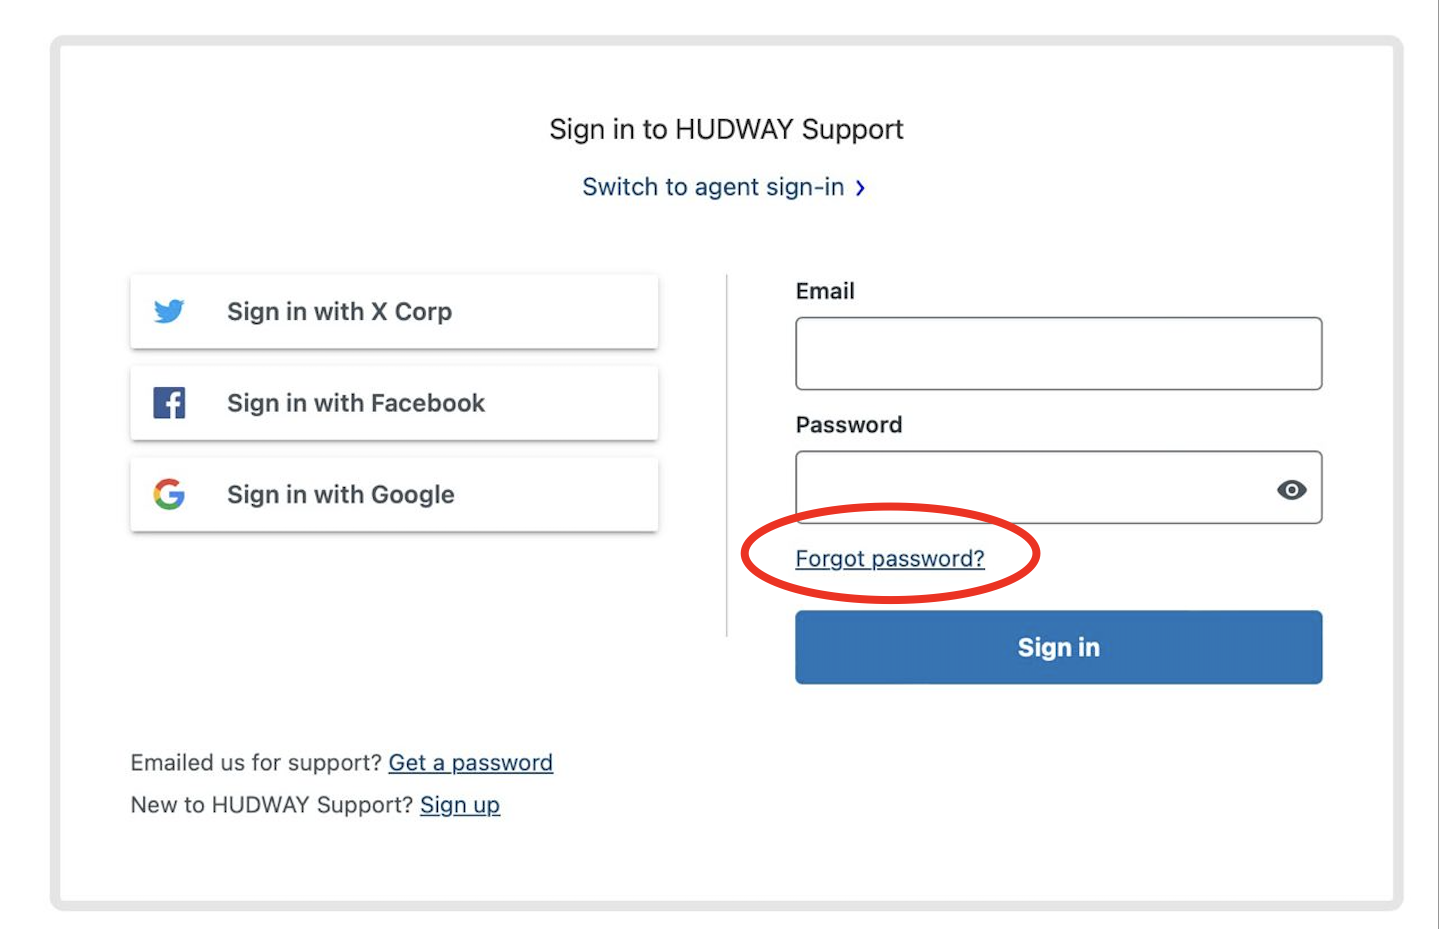Image resolution: width=1439 pixels, height=929 pixels.
Task: Click the New to HUDWAY Support? text
Action: point(272,805)
